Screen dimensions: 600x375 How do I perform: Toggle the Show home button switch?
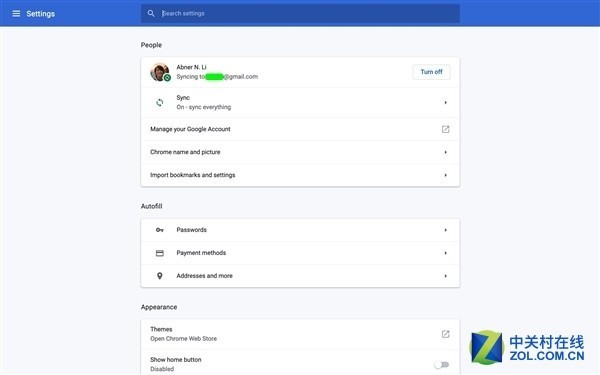(x=442, y=365)
